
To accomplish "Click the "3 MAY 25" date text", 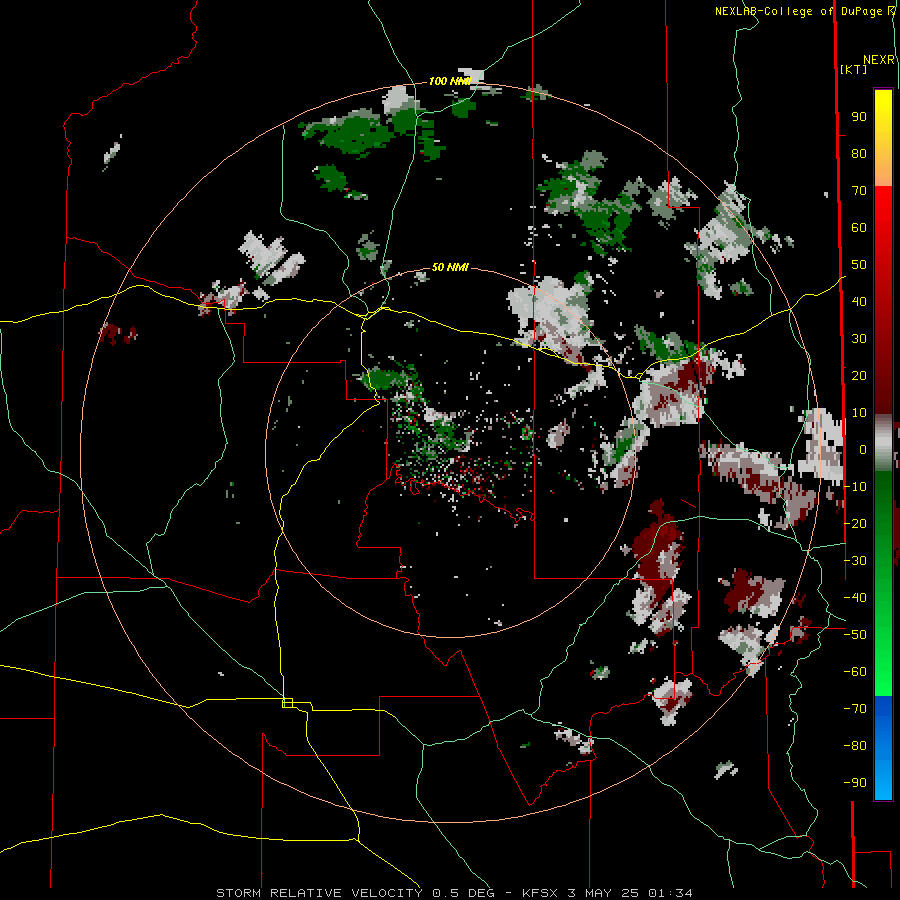I will click(603, 893).
